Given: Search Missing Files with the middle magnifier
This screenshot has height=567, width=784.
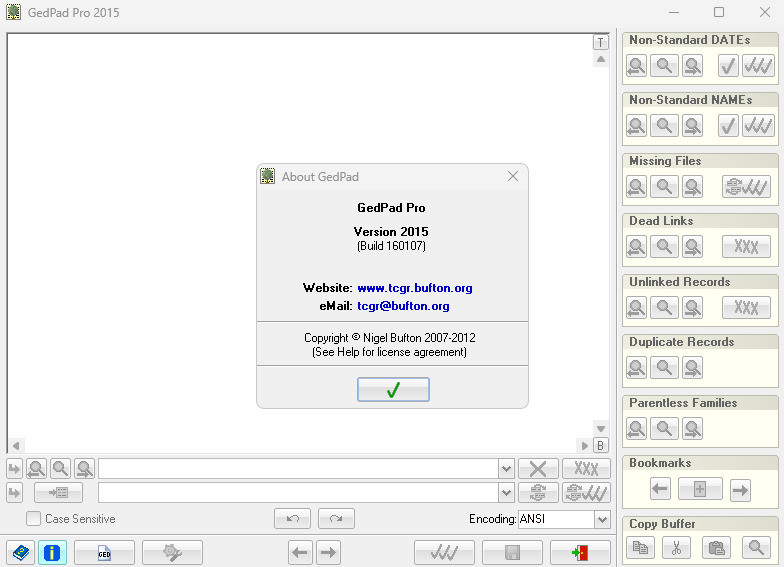Looking at the screenshot, I should pos(664,186).
